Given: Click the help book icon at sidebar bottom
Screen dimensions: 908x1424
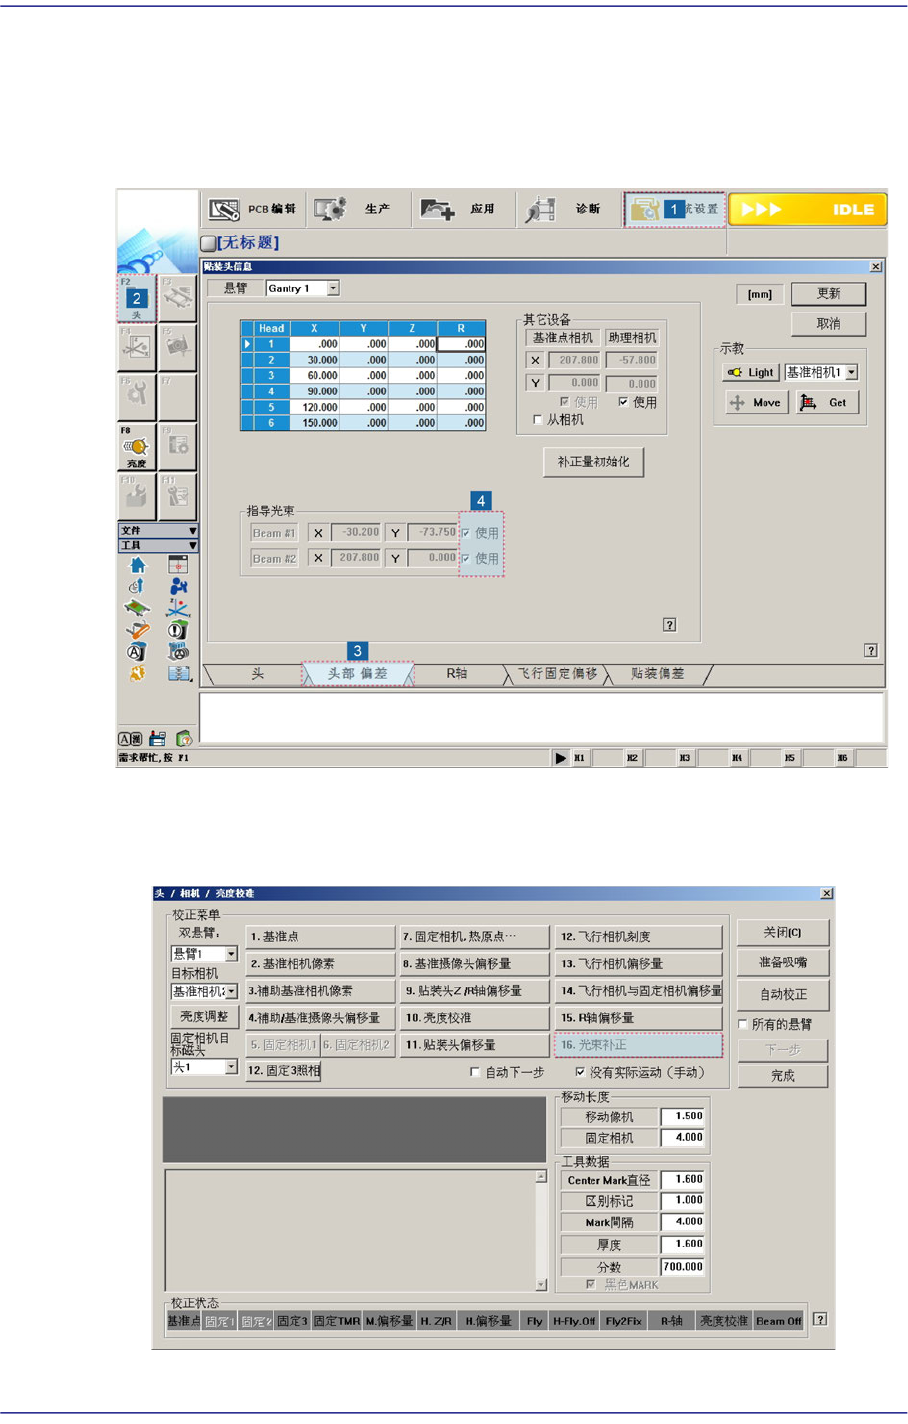Looking at the screenshot, I should 183,739.
